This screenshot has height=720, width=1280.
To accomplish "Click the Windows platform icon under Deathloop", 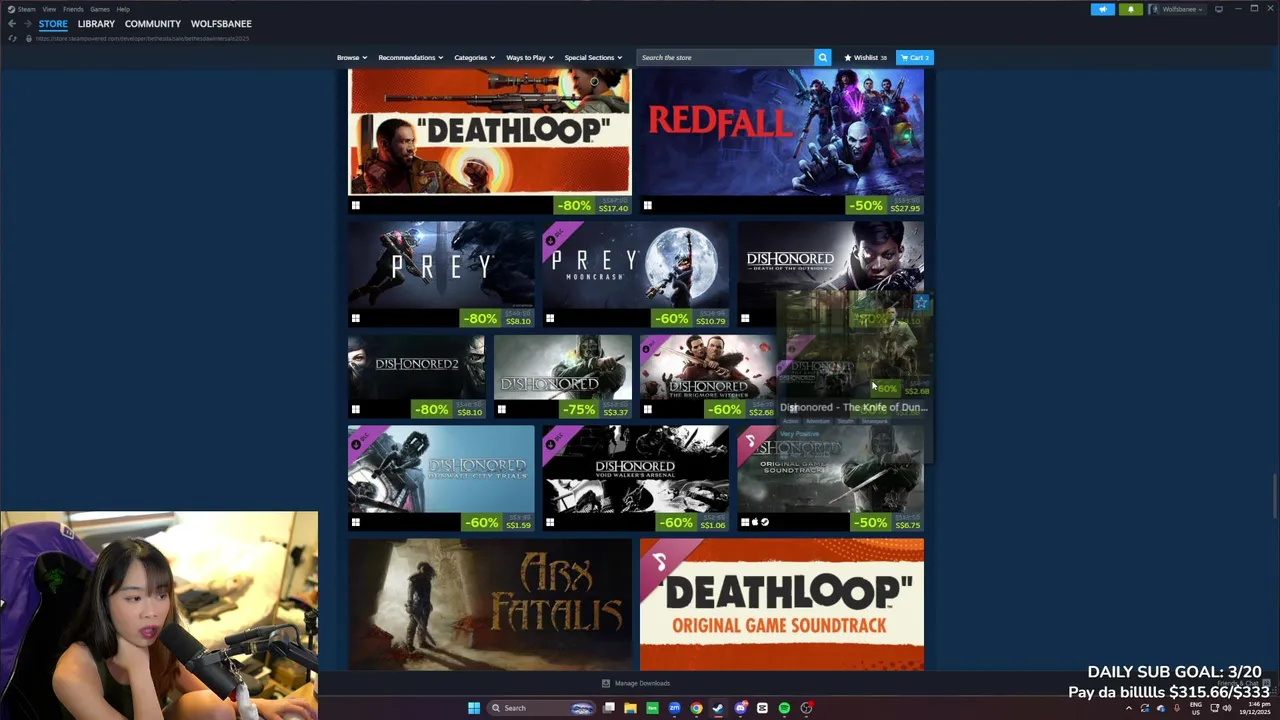I will (x=355, y=206).
